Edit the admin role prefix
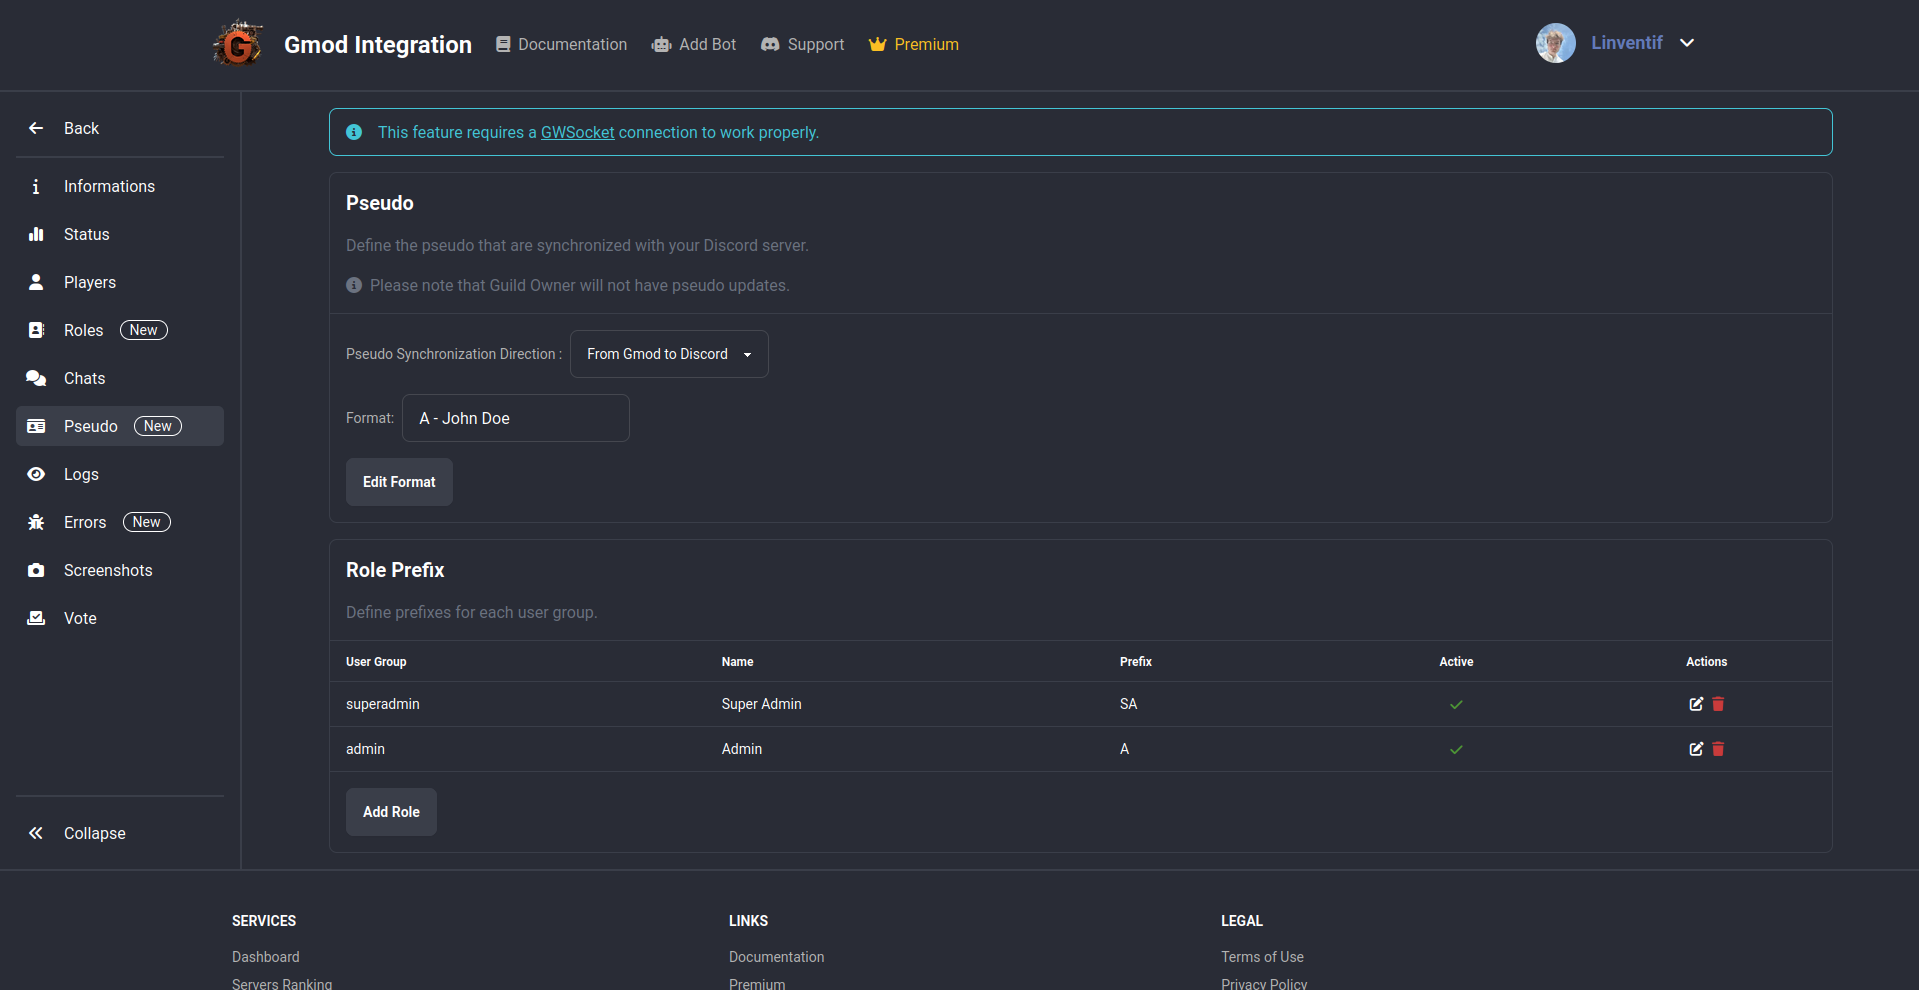Viewport: 1919px width, 990px height. [x=1696, y=749]
